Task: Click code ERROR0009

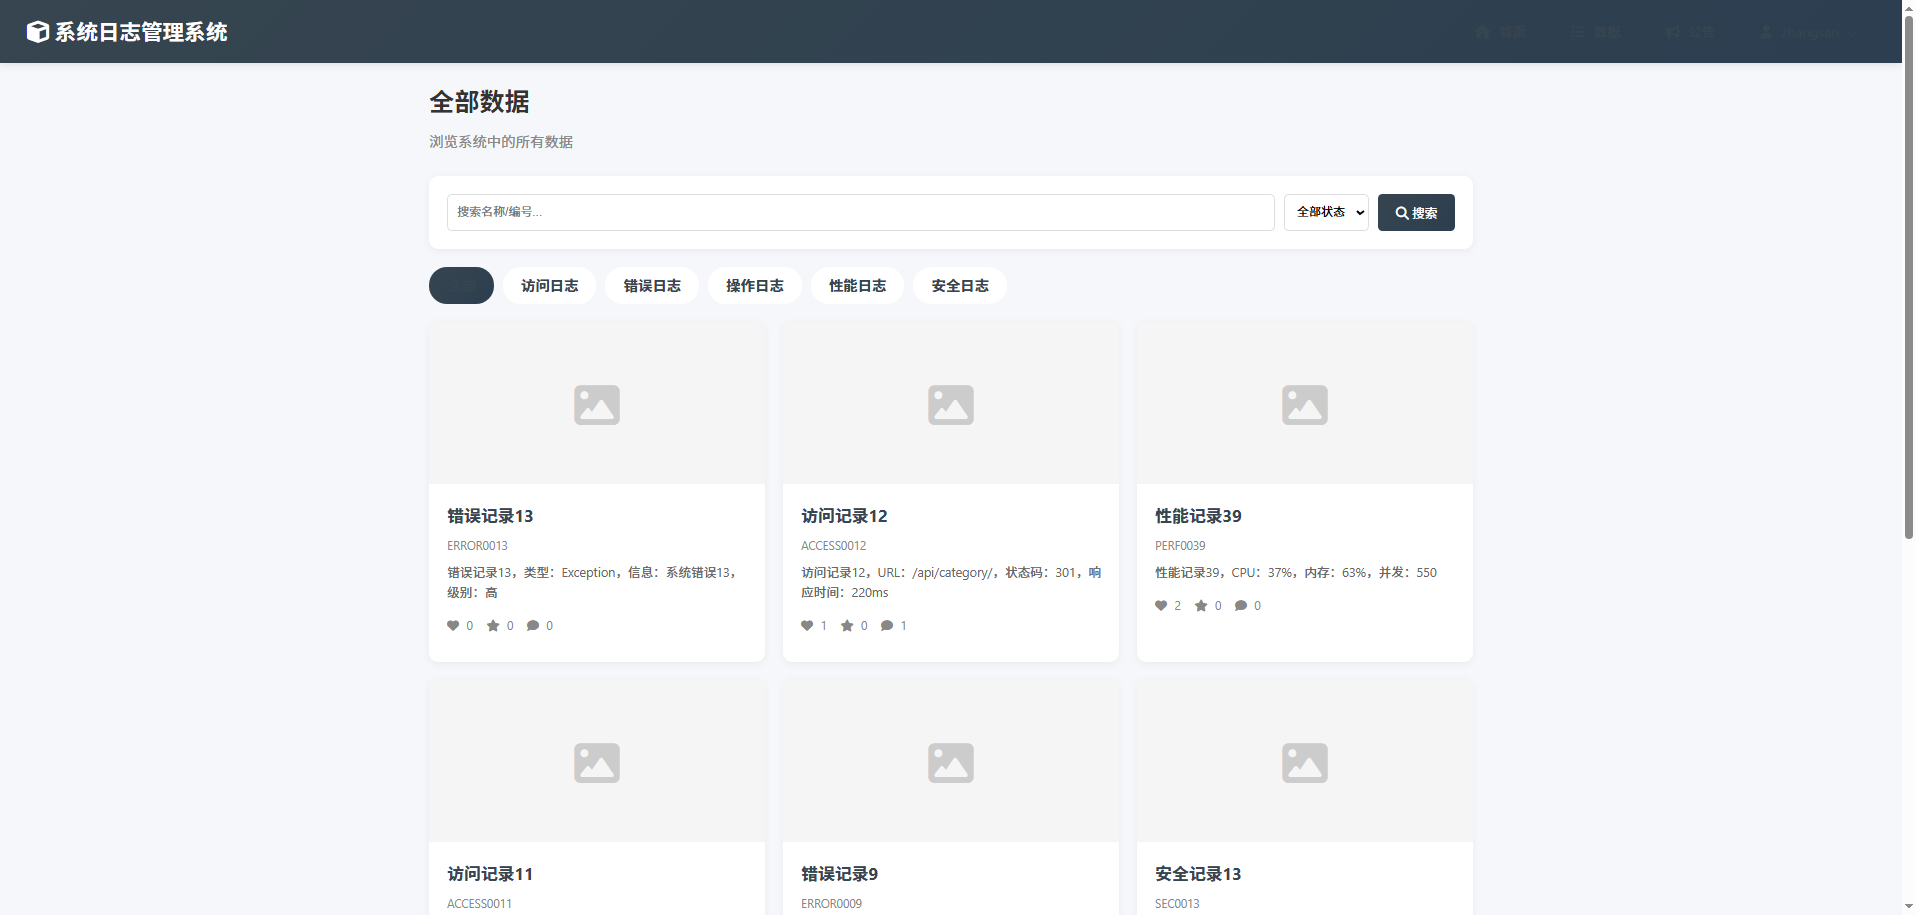Action: point(831,904)
